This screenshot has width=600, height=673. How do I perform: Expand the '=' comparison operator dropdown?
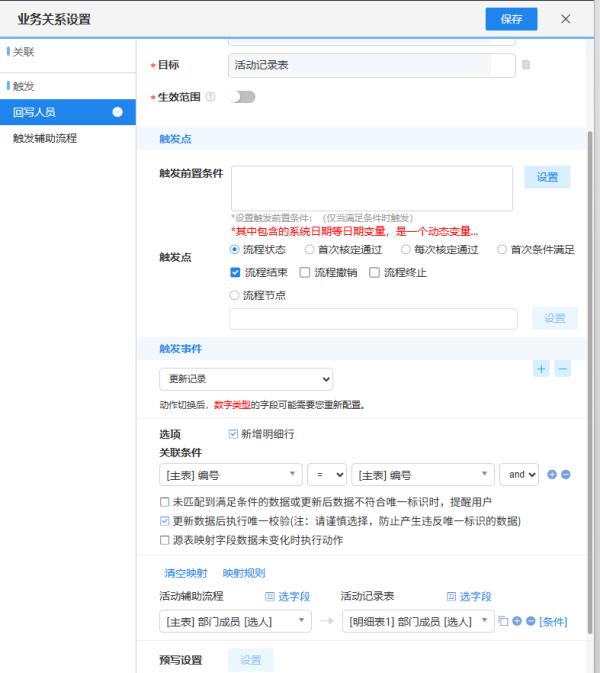tap(326, 474)
